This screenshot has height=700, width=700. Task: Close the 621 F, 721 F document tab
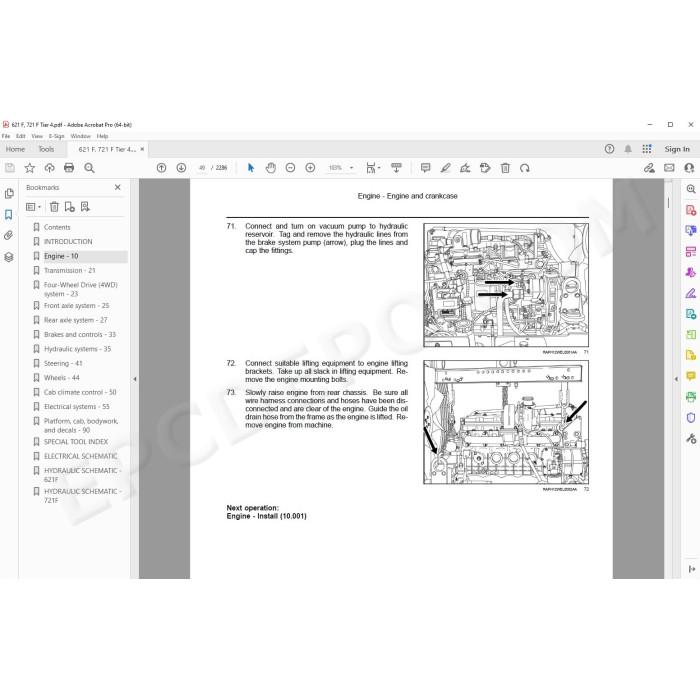(x=142, y=150)
